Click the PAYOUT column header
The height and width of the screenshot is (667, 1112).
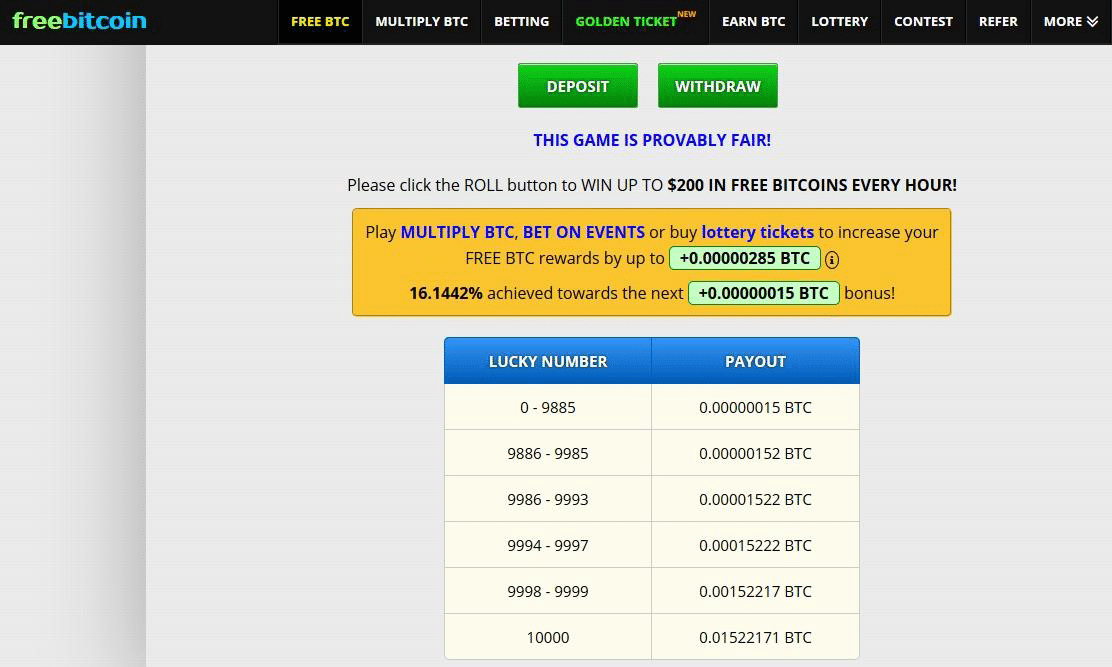pyautogui.click(x=755, y=361)
